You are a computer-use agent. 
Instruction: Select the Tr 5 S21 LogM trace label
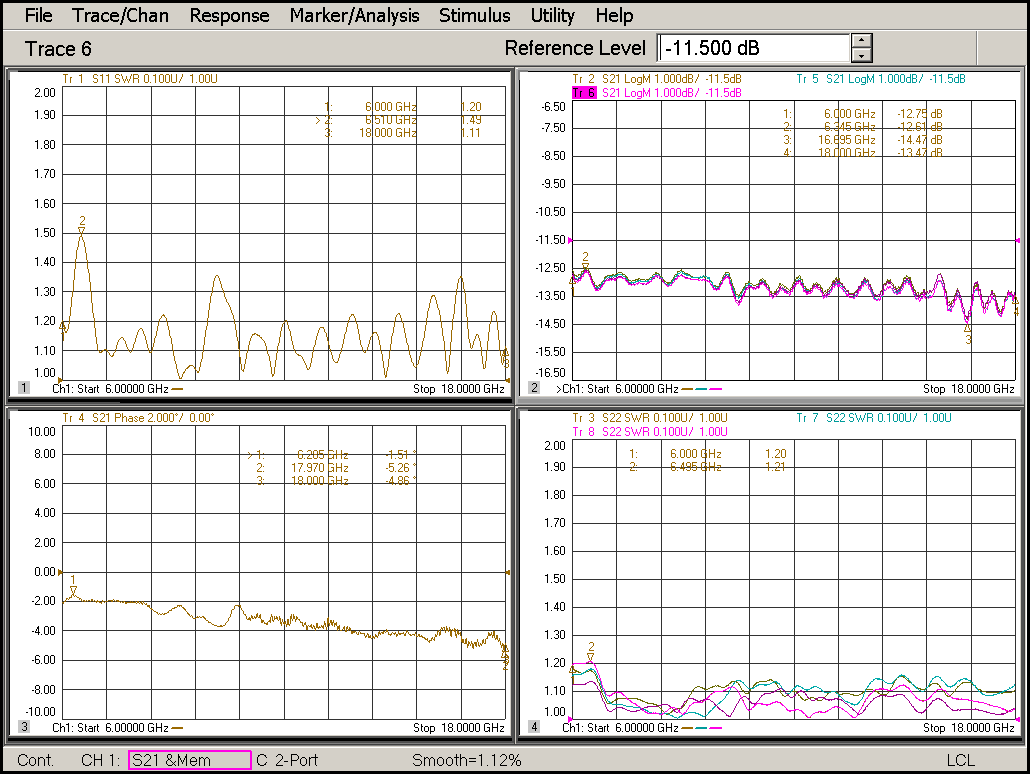(881, 79)
